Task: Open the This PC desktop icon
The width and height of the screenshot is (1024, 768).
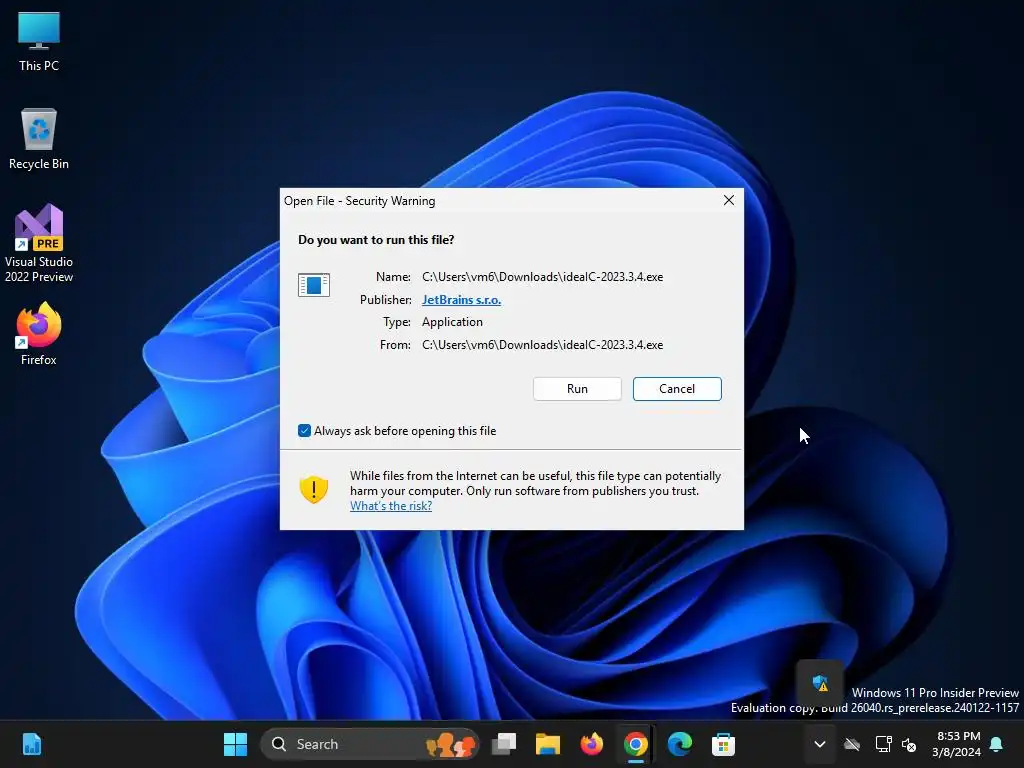Action: point(39,41)
